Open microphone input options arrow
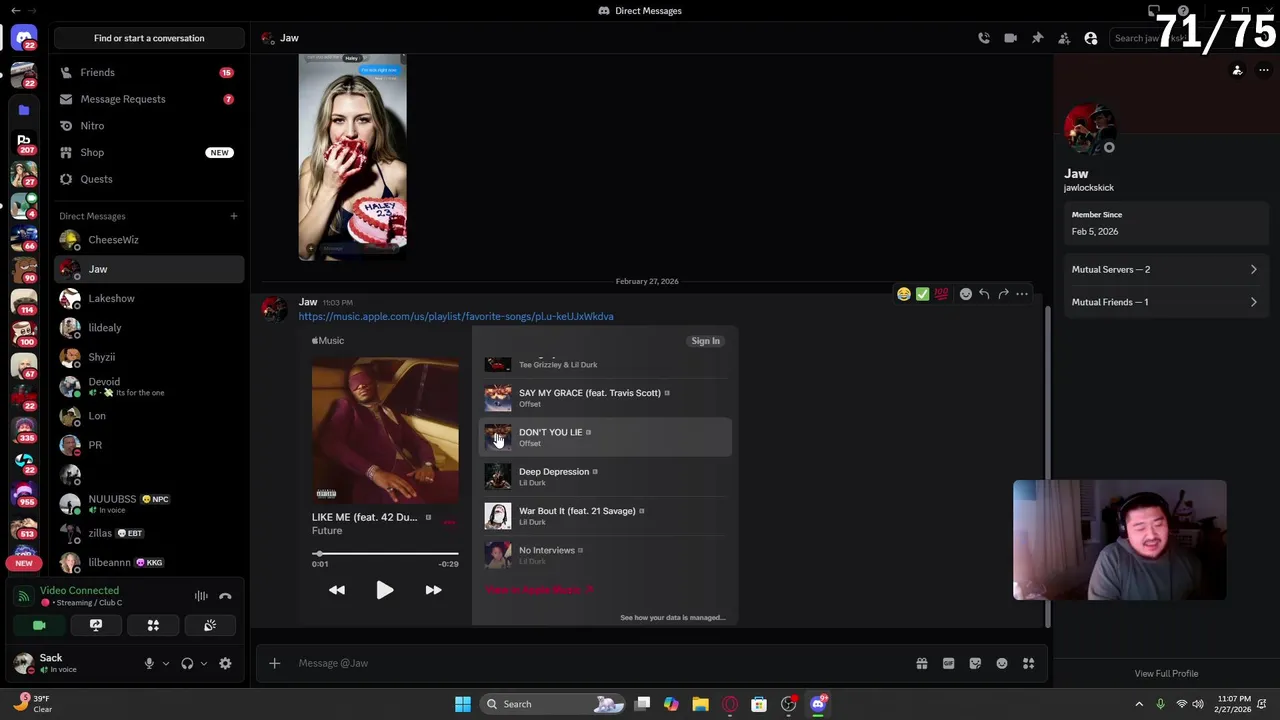 tap(166, 663)
